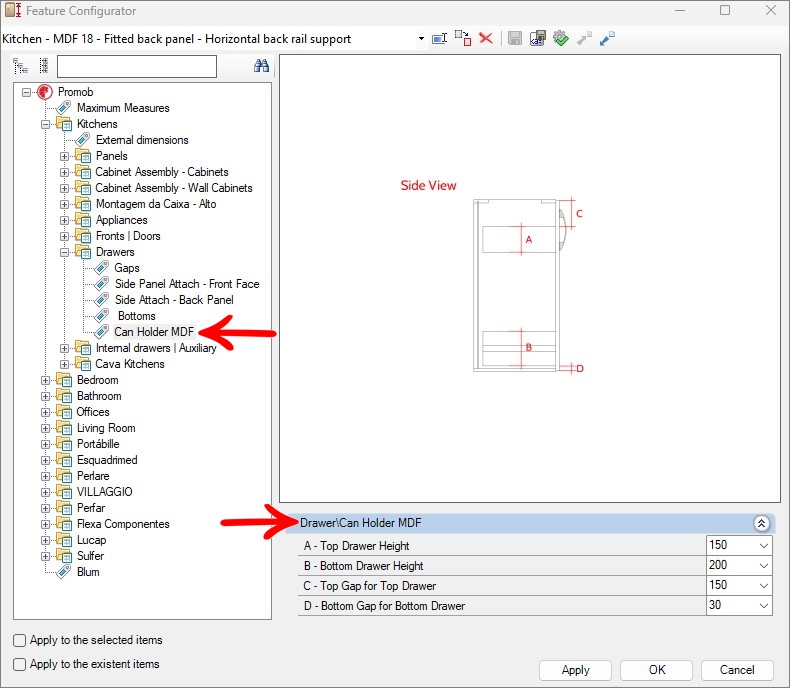Click the Bottoms tag icon
The image size is (790, 688).
coord(102,315)
